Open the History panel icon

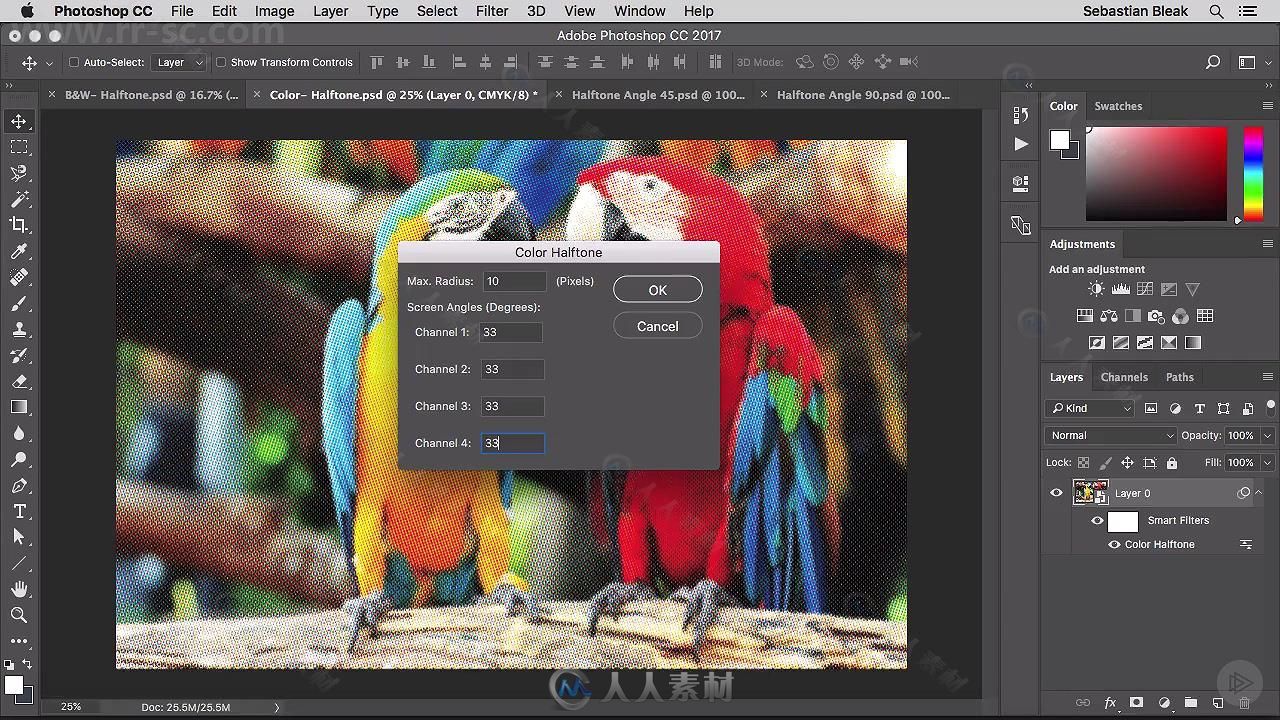pyautogui.click(x=1020, y=115)
